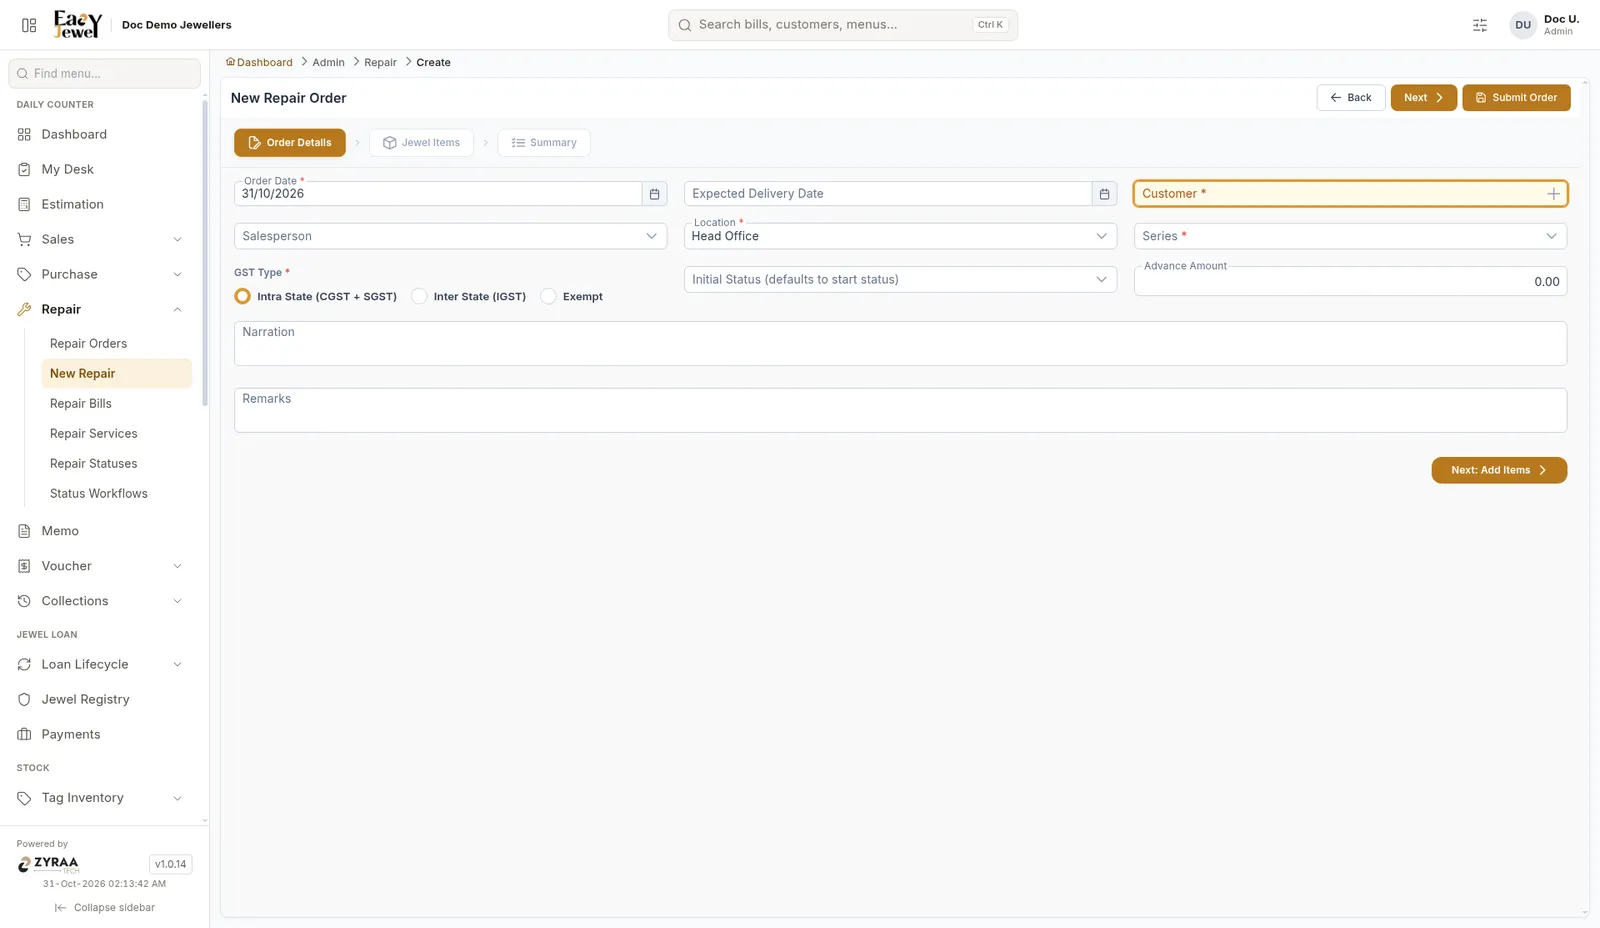Click the Estimation sidebar icon
Screen dimensions: 1600x928
pos(24,204)
